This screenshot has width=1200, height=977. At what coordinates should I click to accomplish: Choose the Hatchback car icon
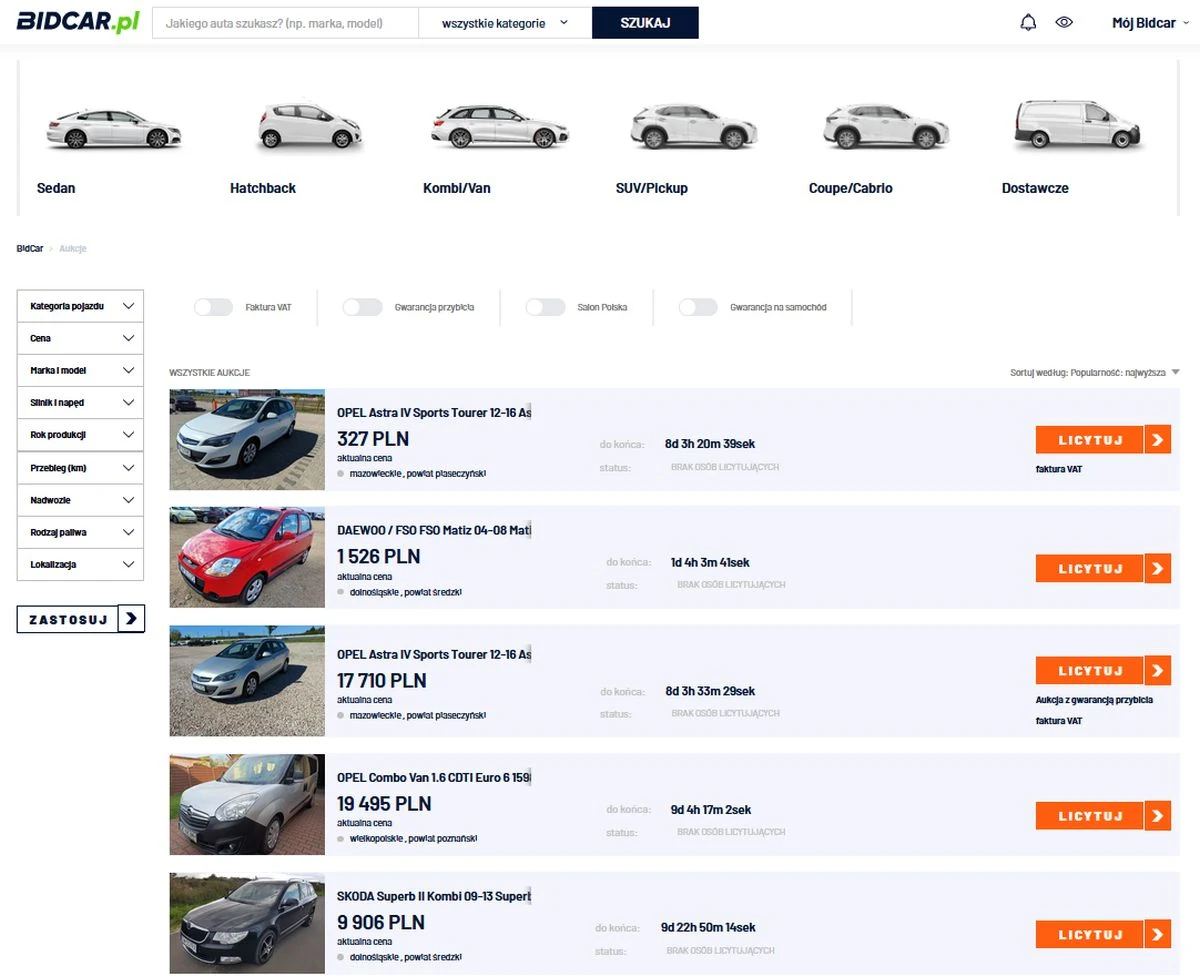(309, 126)
